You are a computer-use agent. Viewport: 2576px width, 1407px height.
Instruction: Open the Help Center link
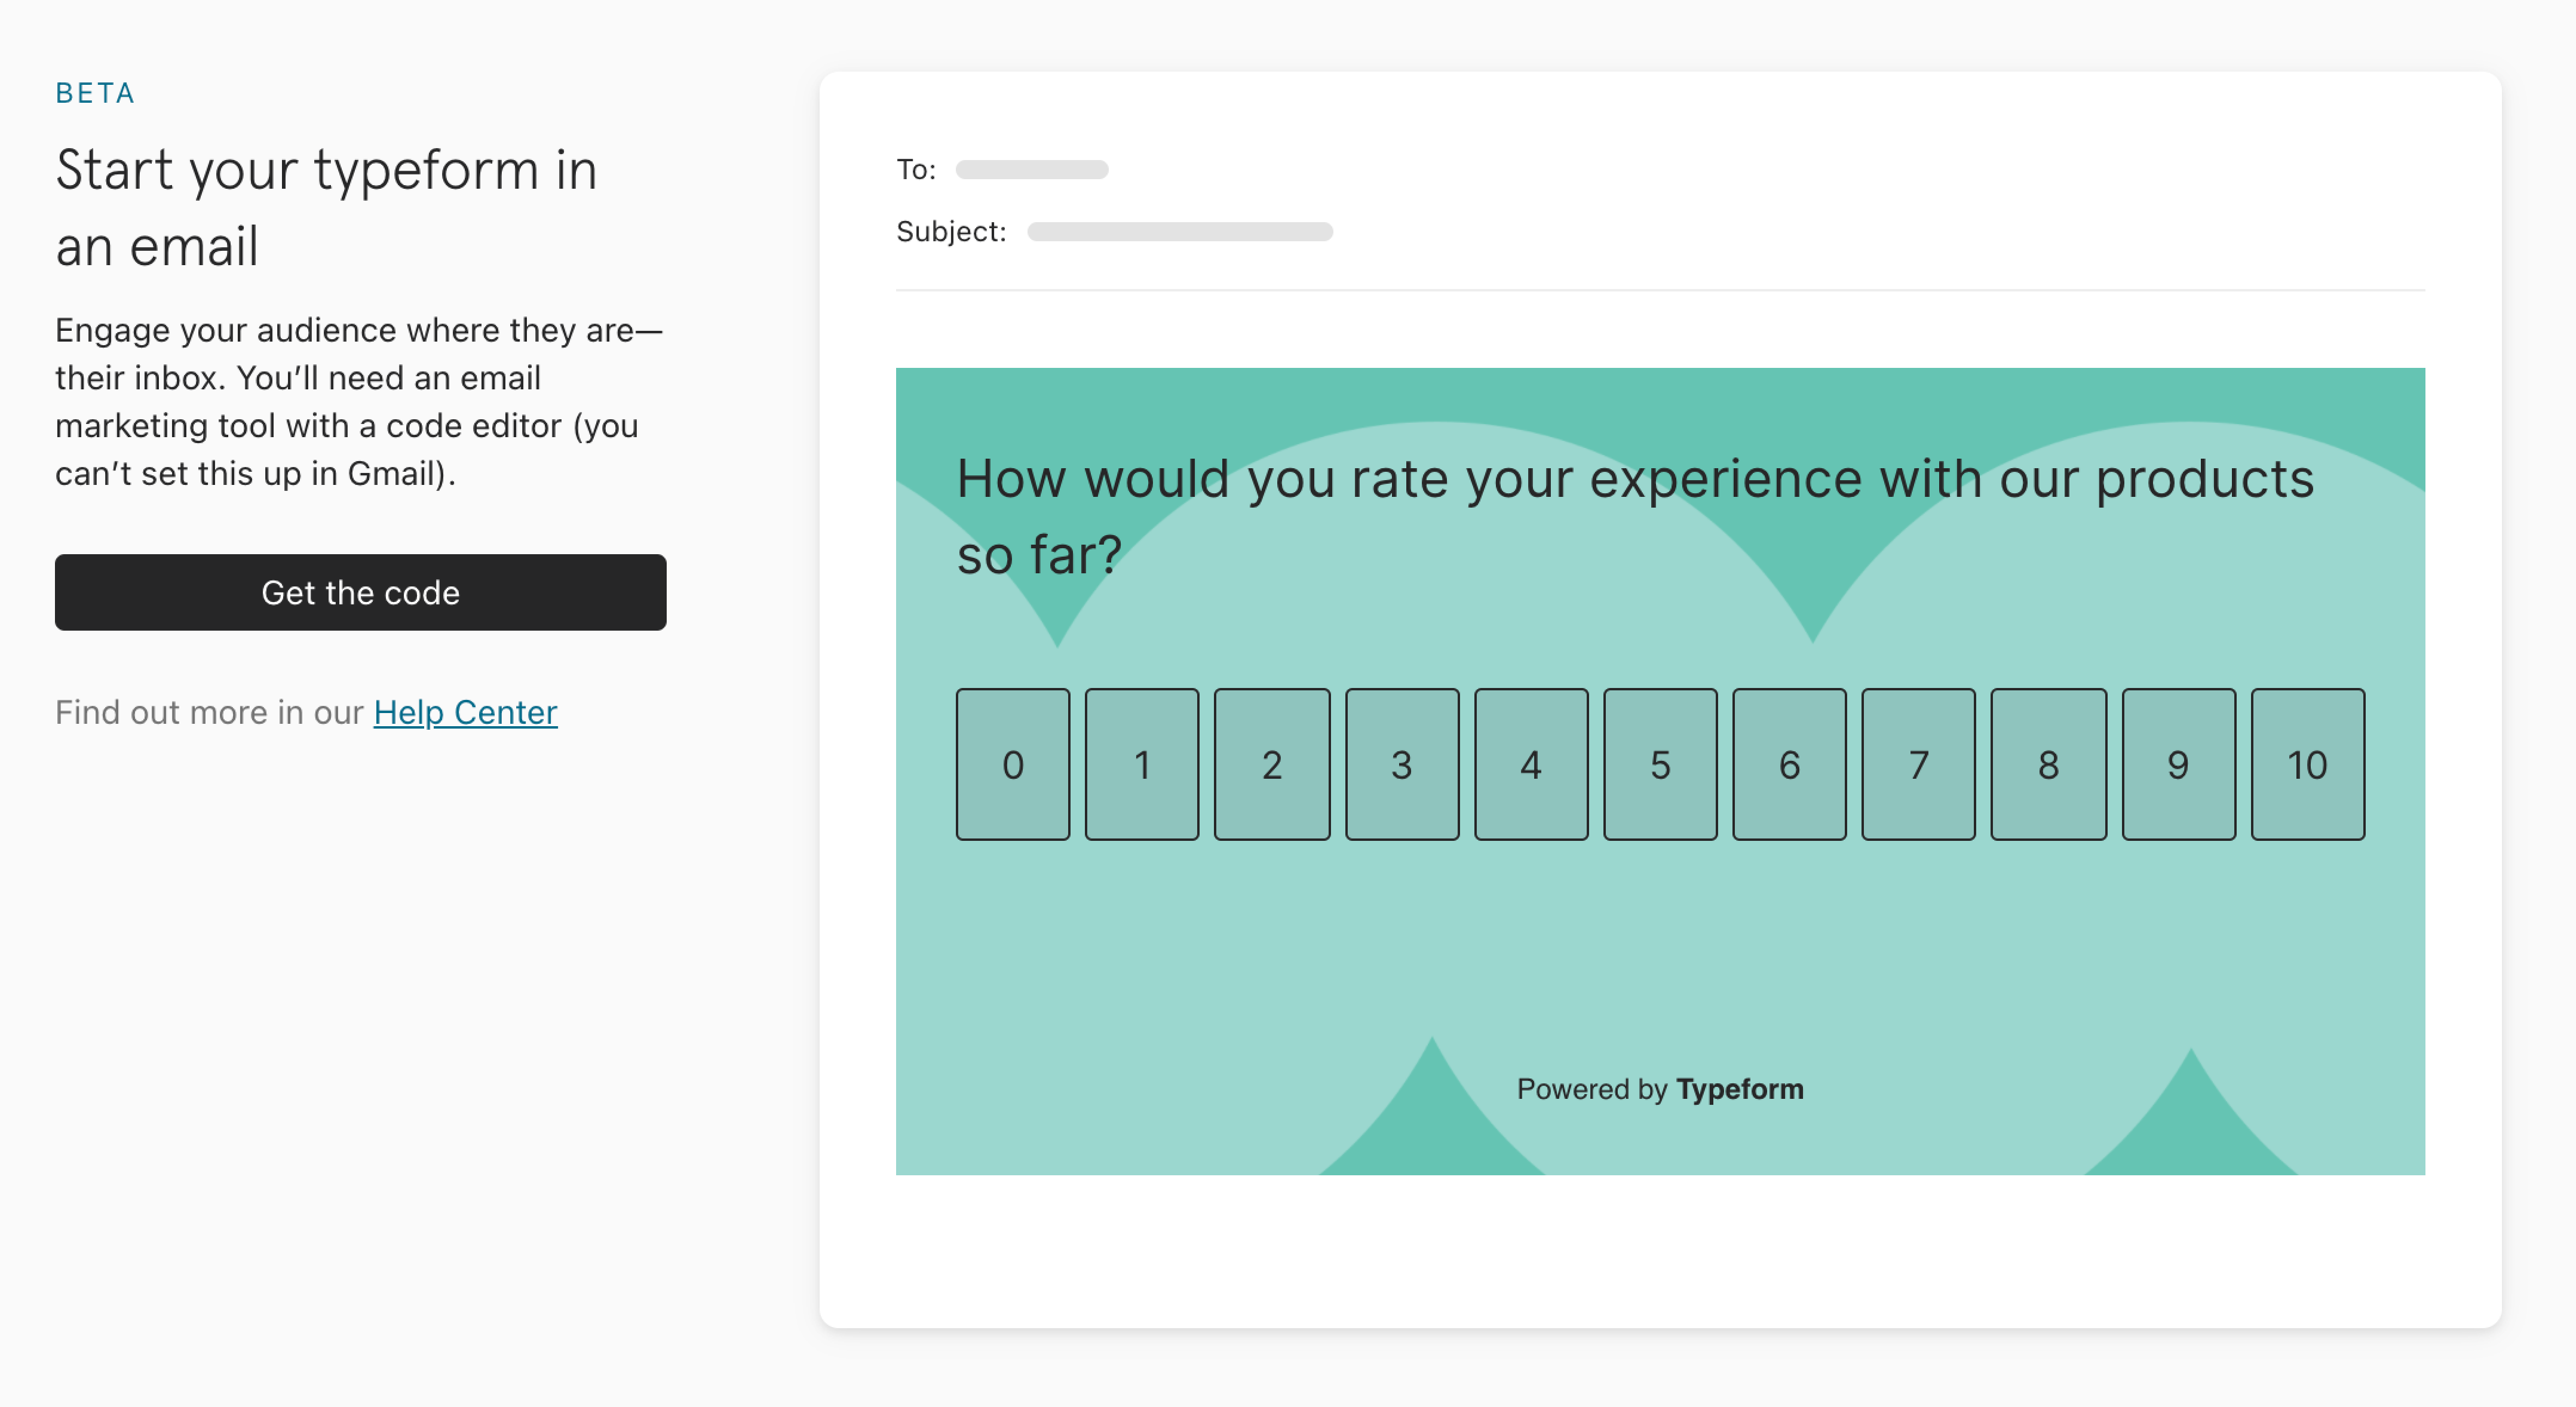tap(465, 712)
